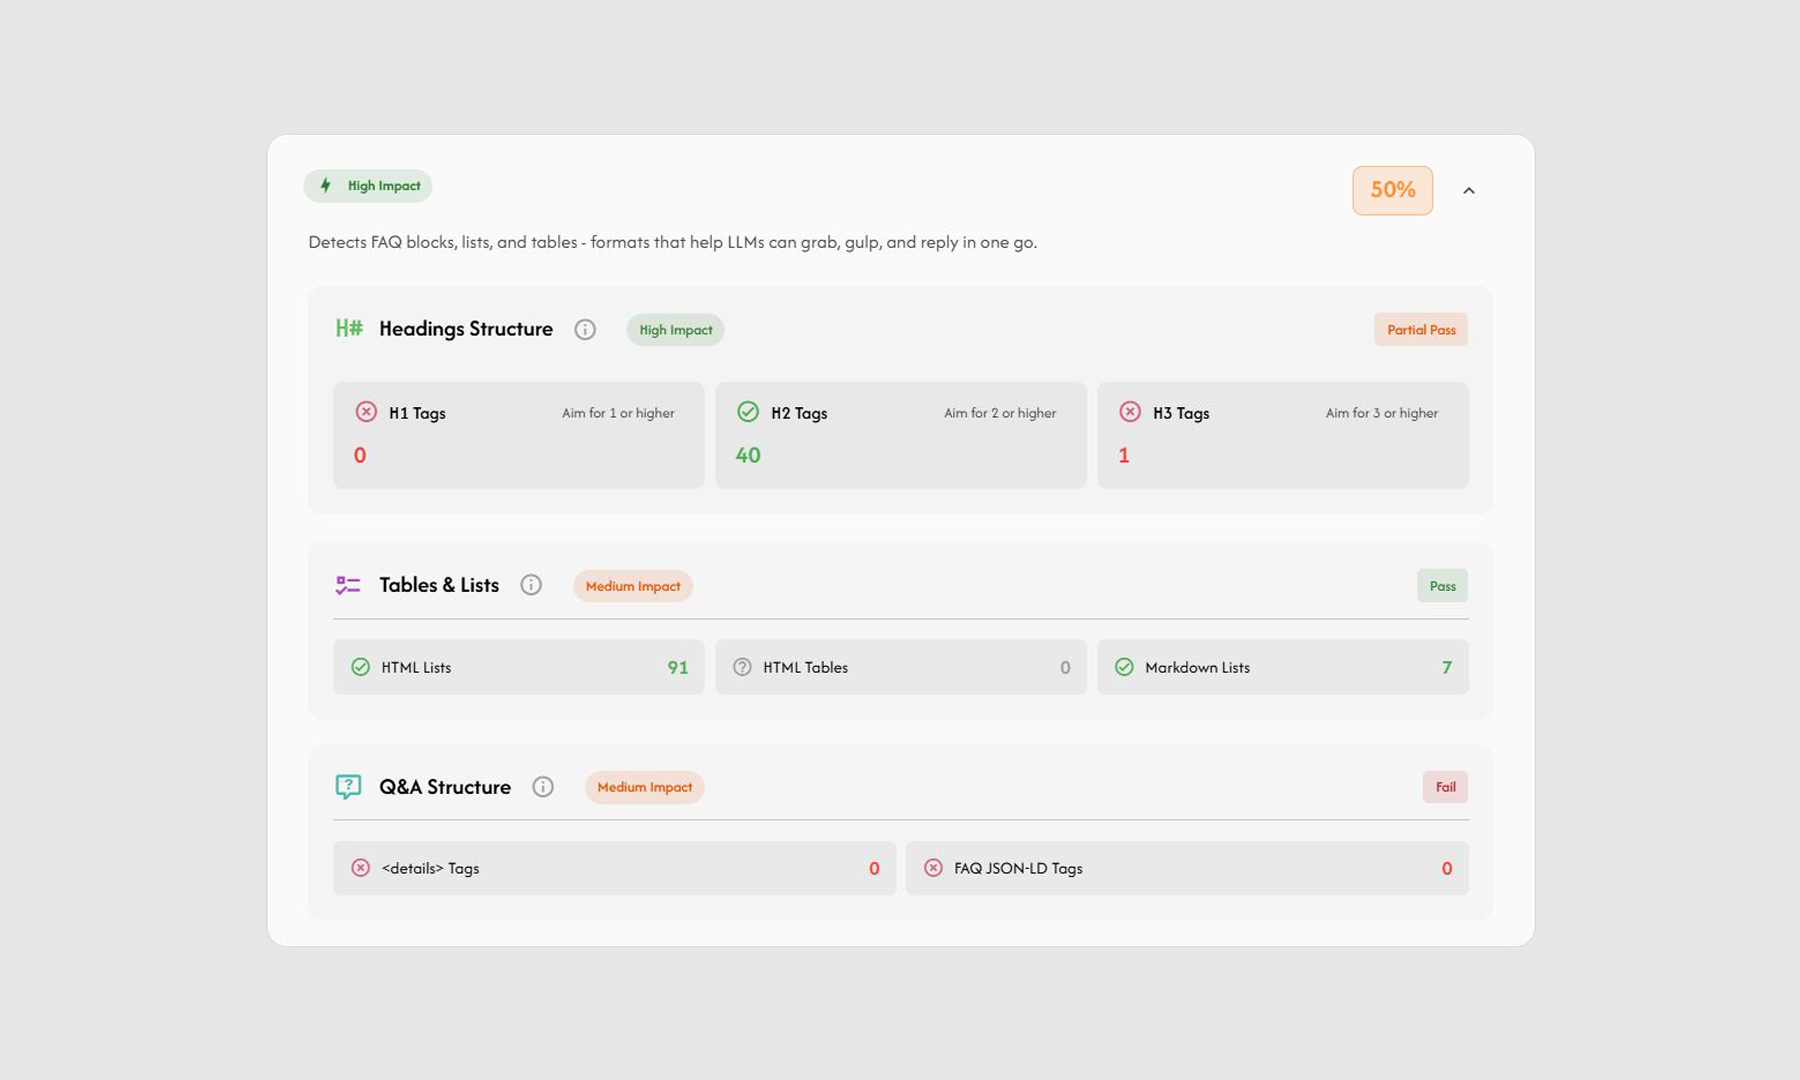Click the green check icon on H2 Tags

point(748,412)
